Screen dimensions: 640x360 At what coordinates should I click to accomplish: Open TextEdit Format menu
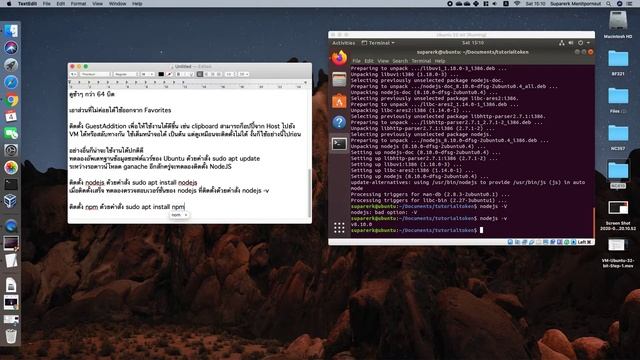(x=78, y=4)
